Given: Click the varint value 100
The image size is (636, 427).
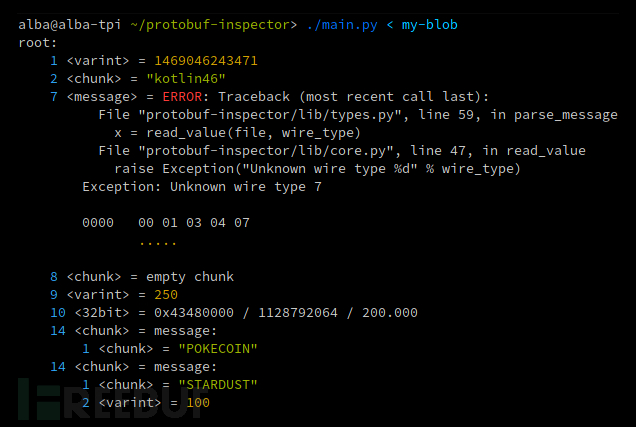Looking at the screenshot, I should [x=198, y=403].
